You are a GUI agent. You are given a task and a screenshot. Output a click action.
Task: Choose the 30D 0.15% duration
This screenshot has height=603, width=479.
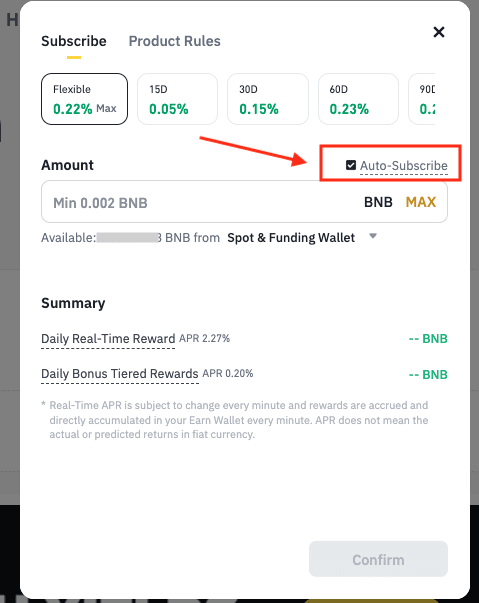[268, 99]
